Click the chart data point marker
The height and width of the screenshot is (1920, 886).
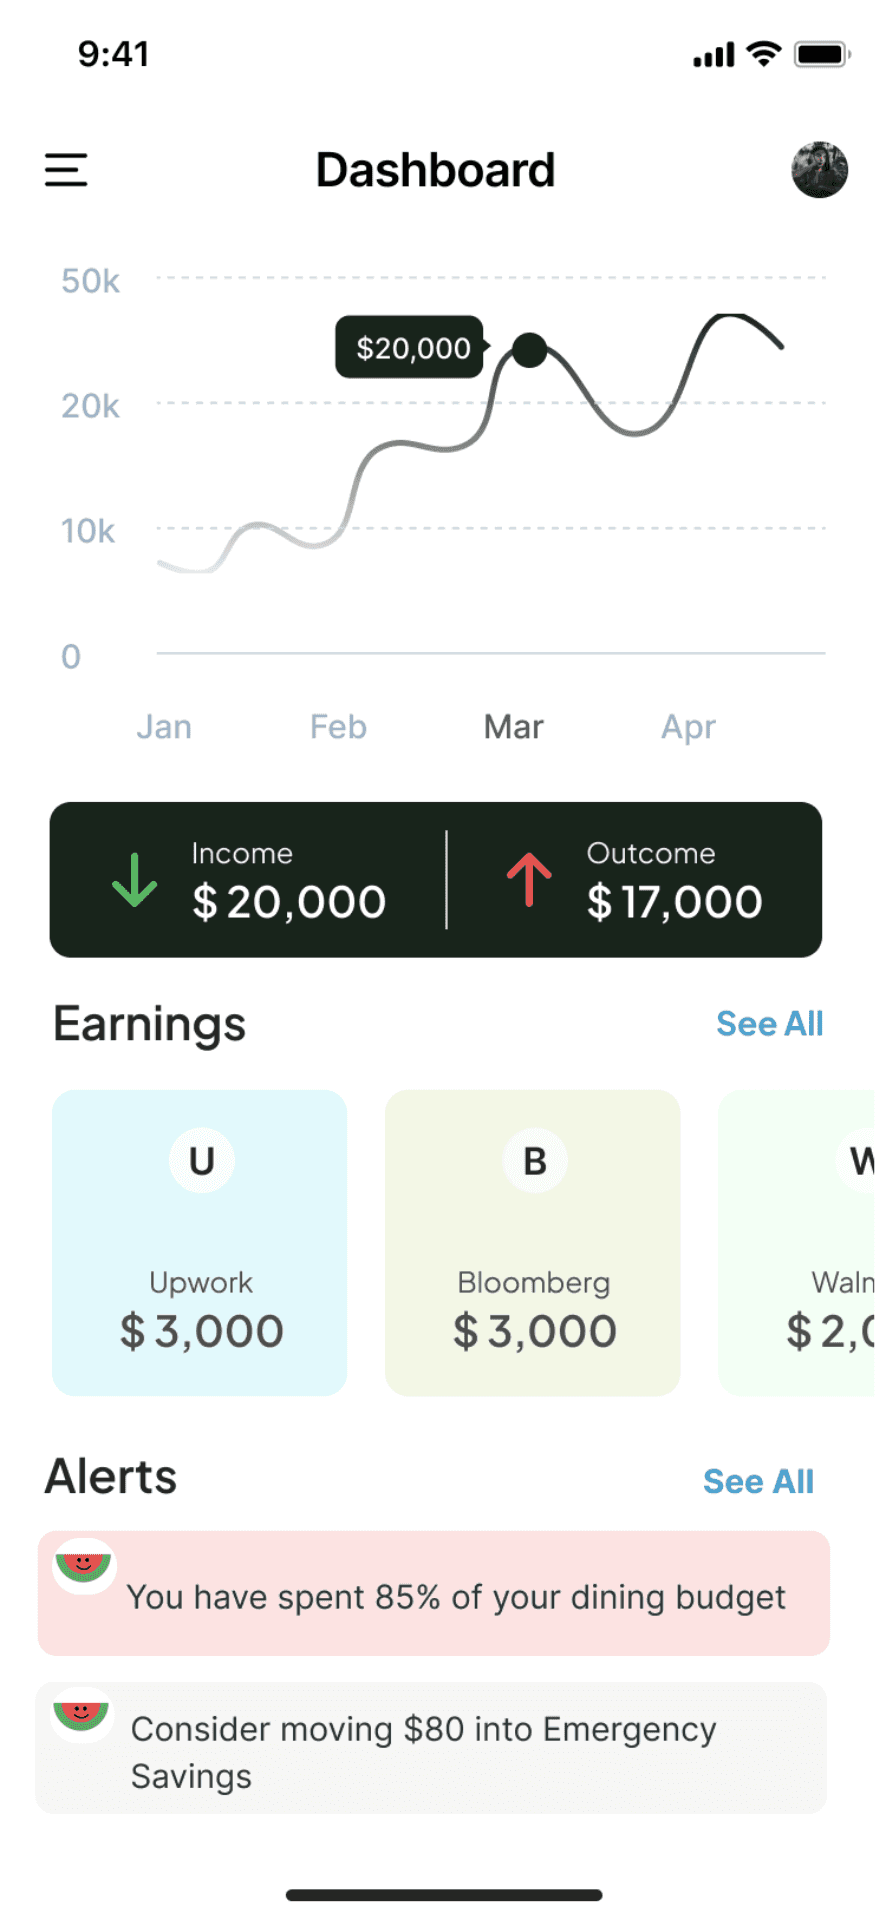click(x=529, y=350)
